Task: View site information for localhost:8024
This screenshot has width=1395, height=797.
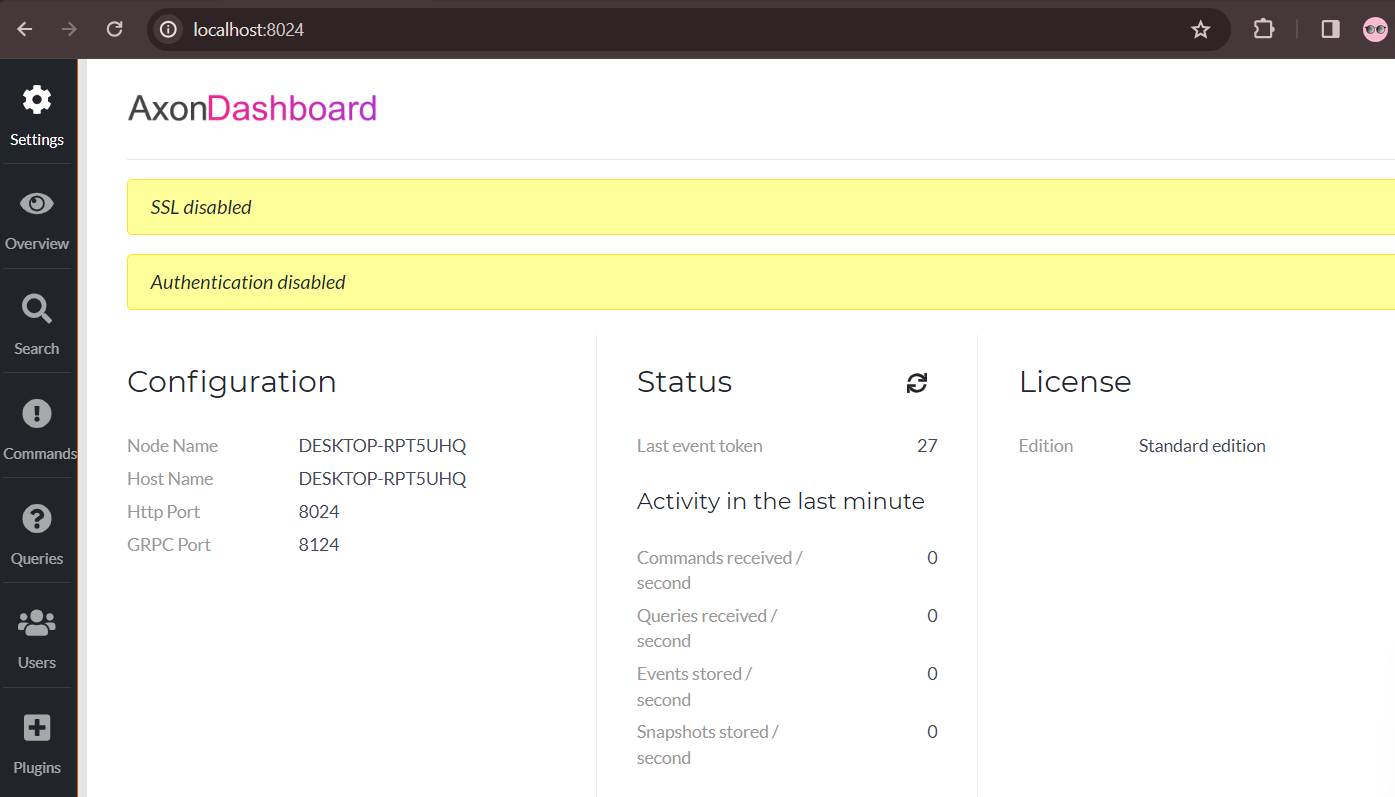Action: tap(167, 29)
